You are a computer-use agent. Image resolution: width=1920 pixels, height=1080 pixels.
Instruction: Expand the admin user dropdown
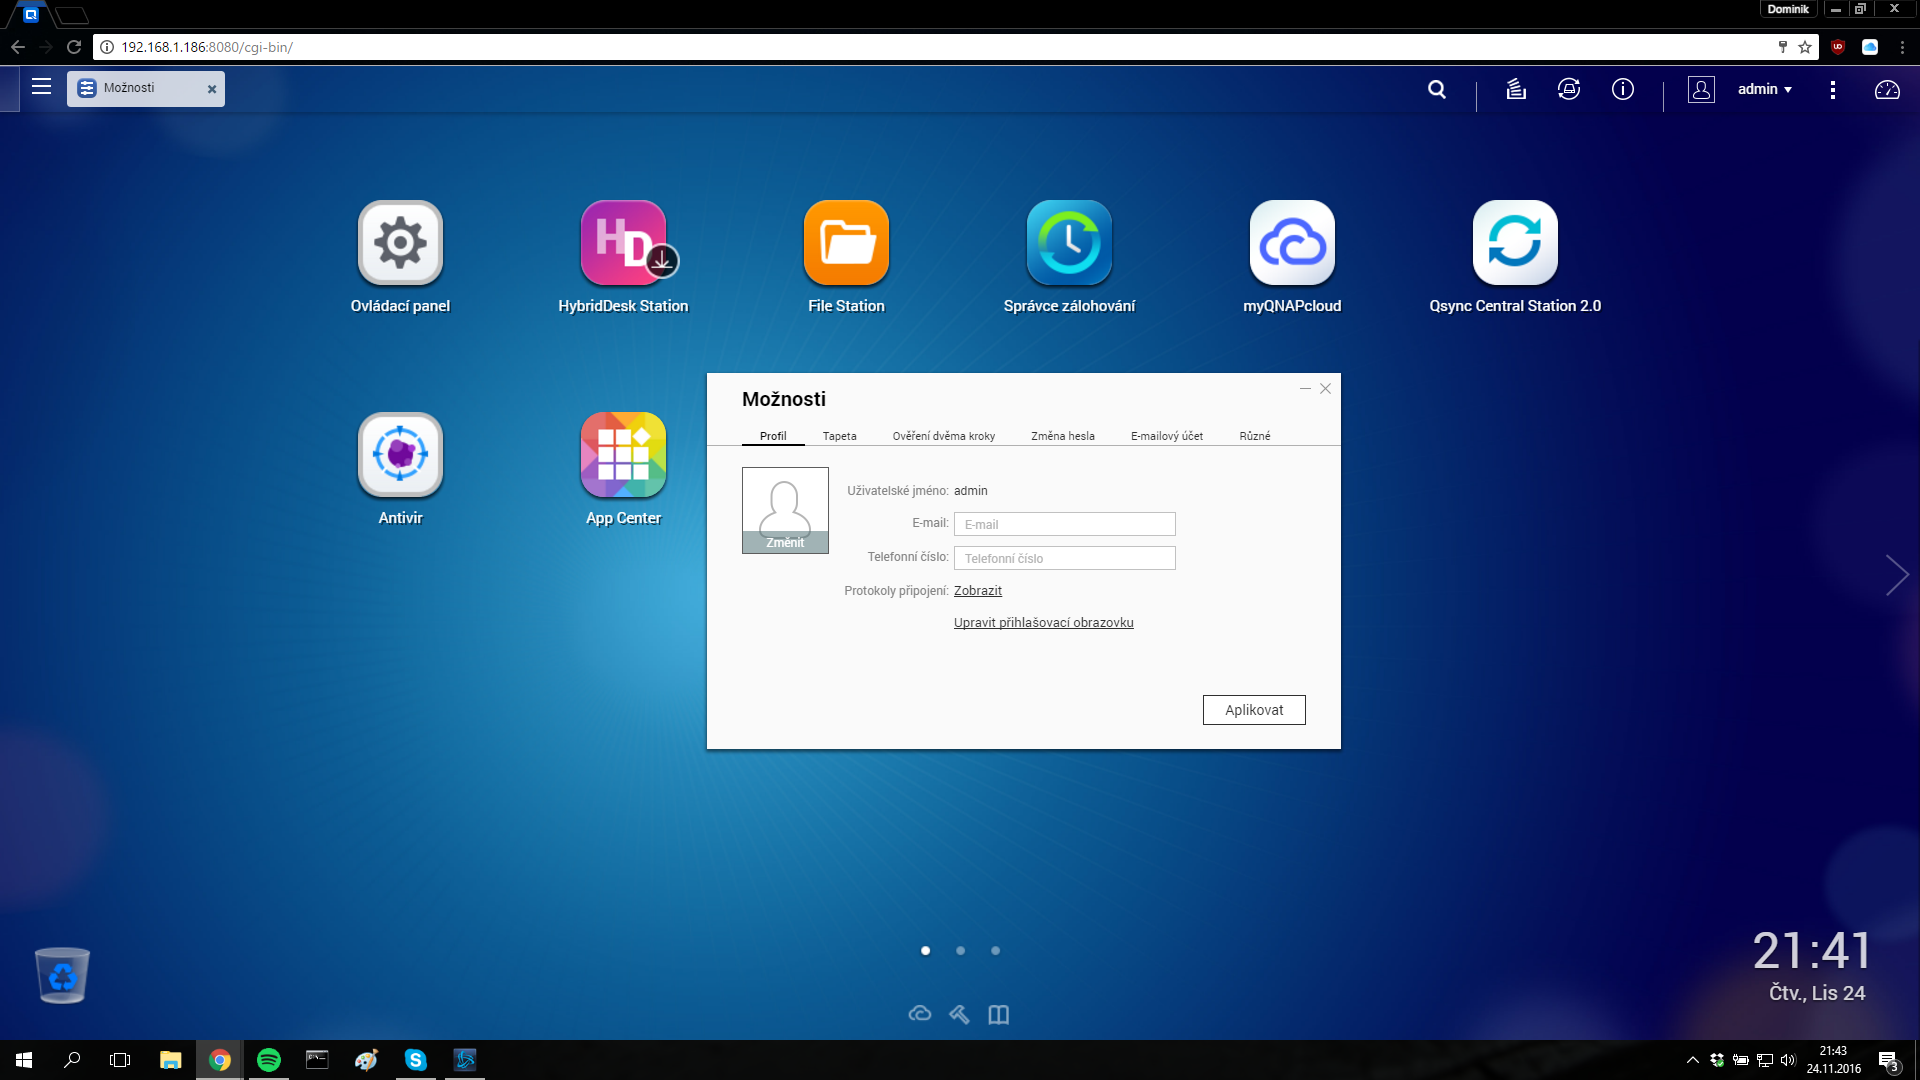coord(1764,89)
